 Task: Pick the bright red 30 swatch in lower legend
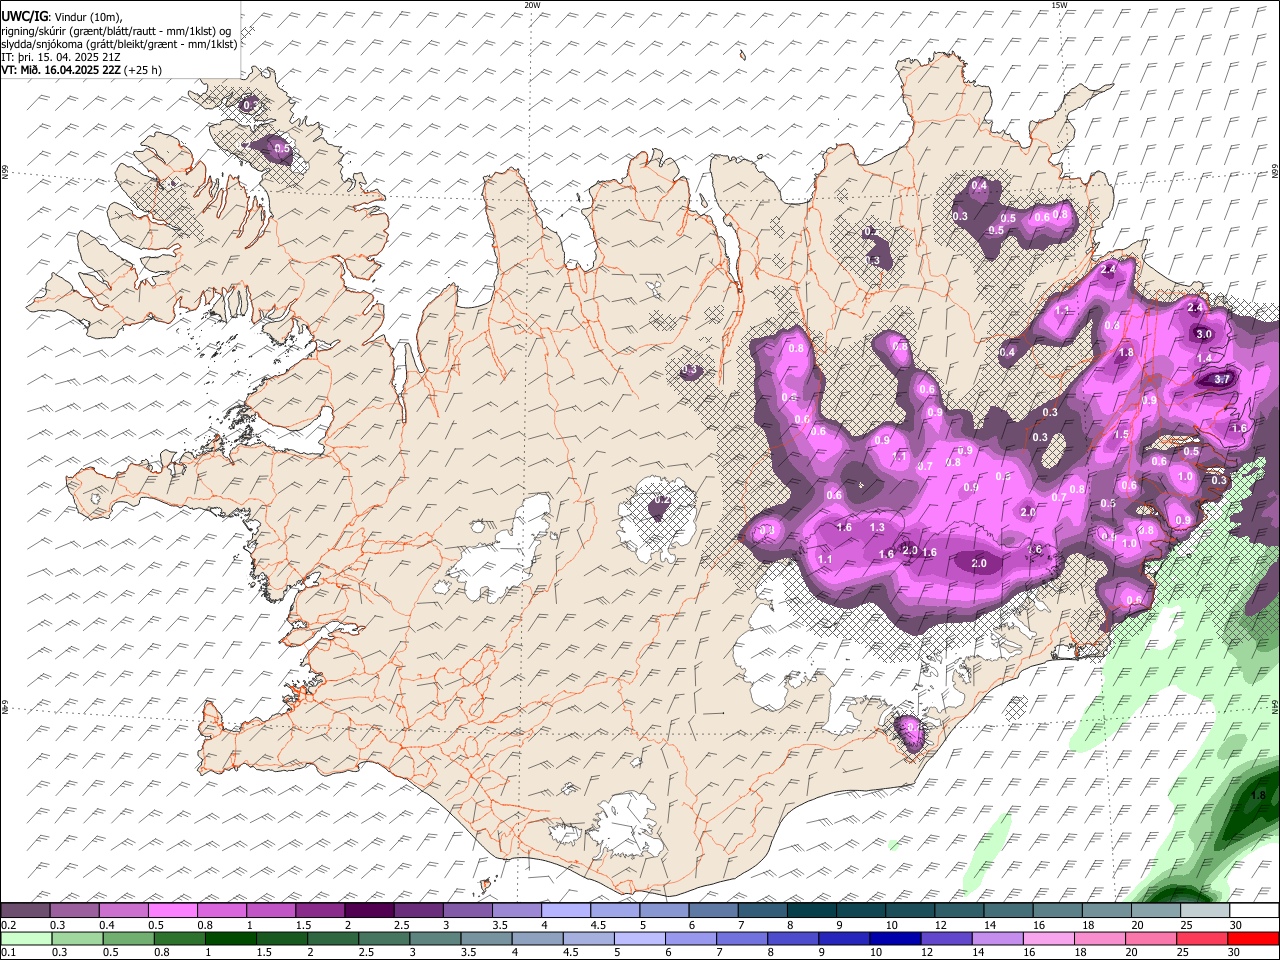click(x=1254, y=939)
